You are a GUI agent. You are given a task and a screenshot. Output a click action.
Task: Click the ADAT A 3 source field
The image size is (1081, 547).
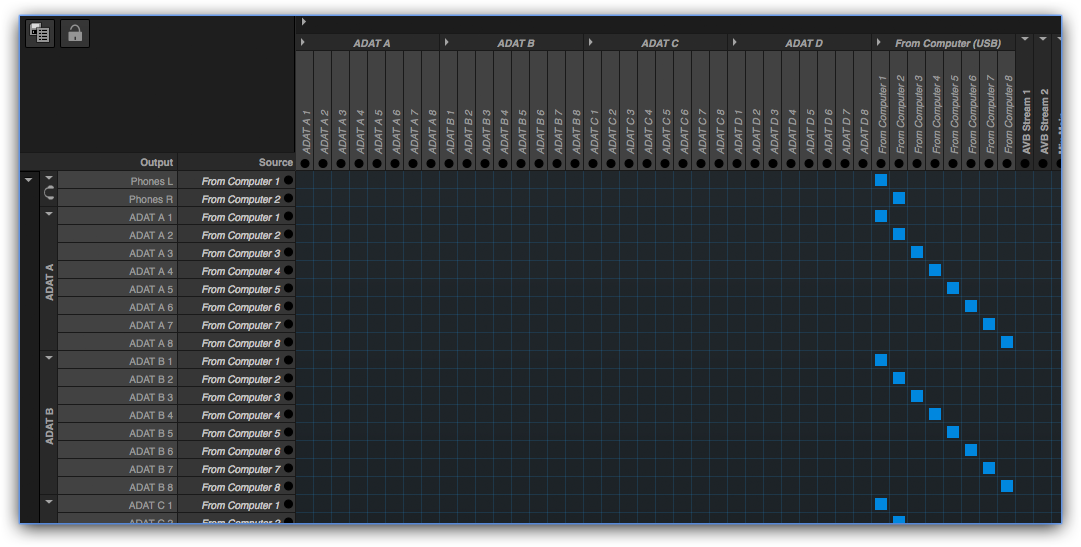click(240, 253)
